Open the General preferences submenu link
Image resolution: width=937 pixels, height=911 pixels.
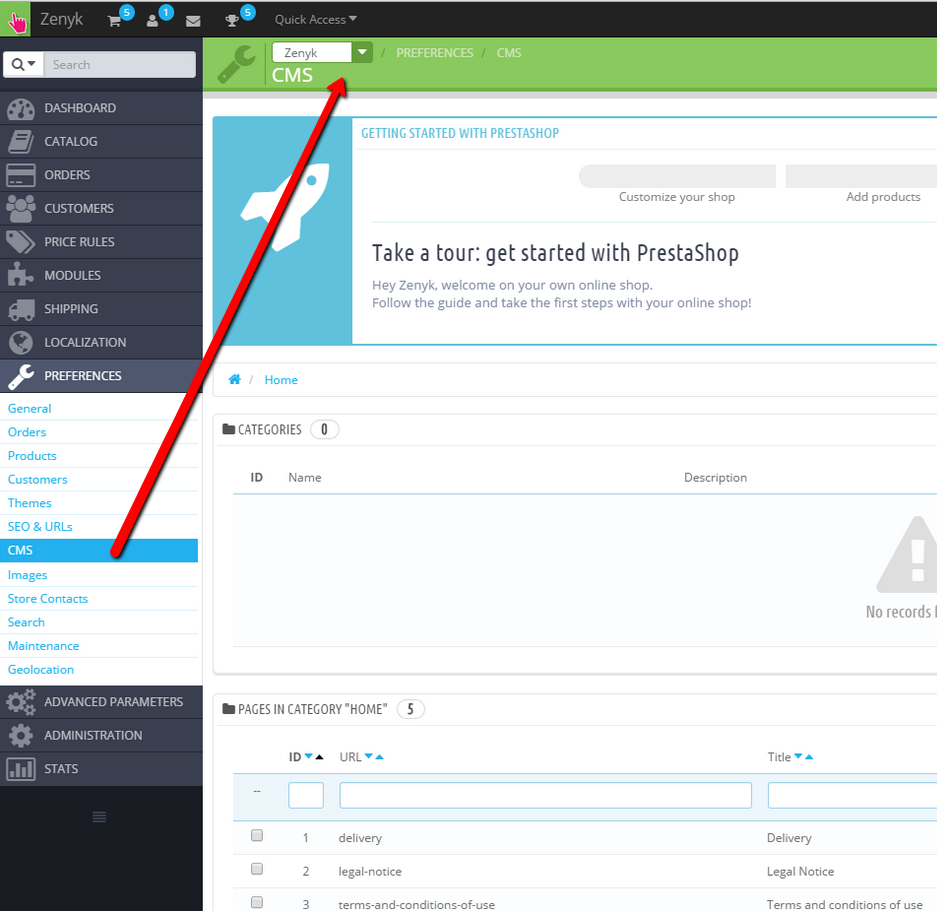click(x=29, y=408)
